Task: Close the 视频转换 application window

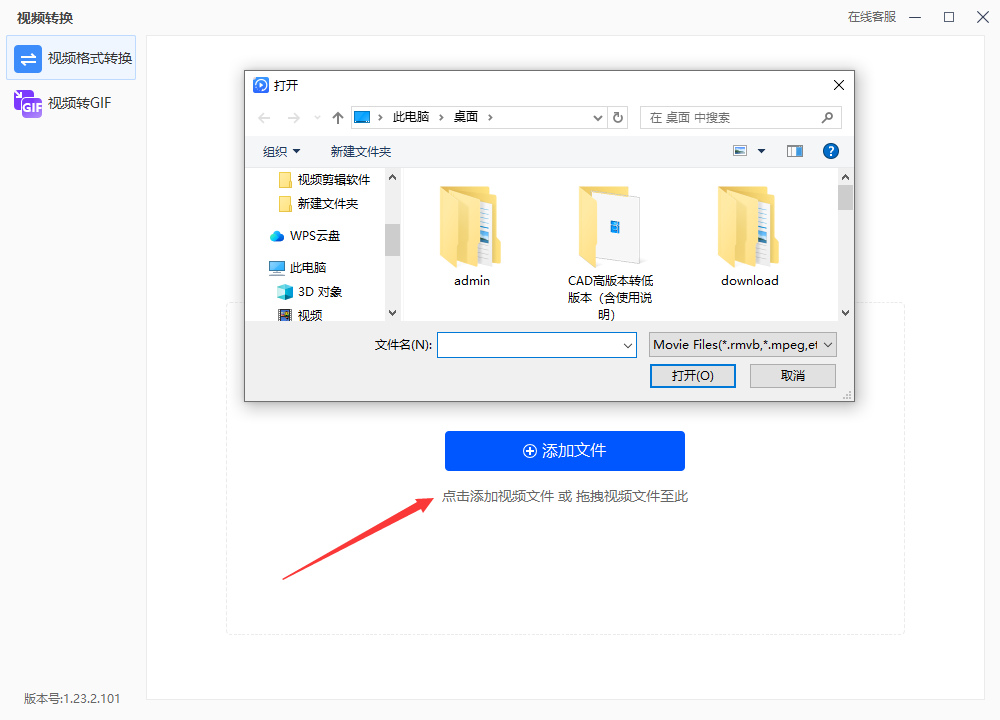Action: pyautogui.click(x=983, y=17)
